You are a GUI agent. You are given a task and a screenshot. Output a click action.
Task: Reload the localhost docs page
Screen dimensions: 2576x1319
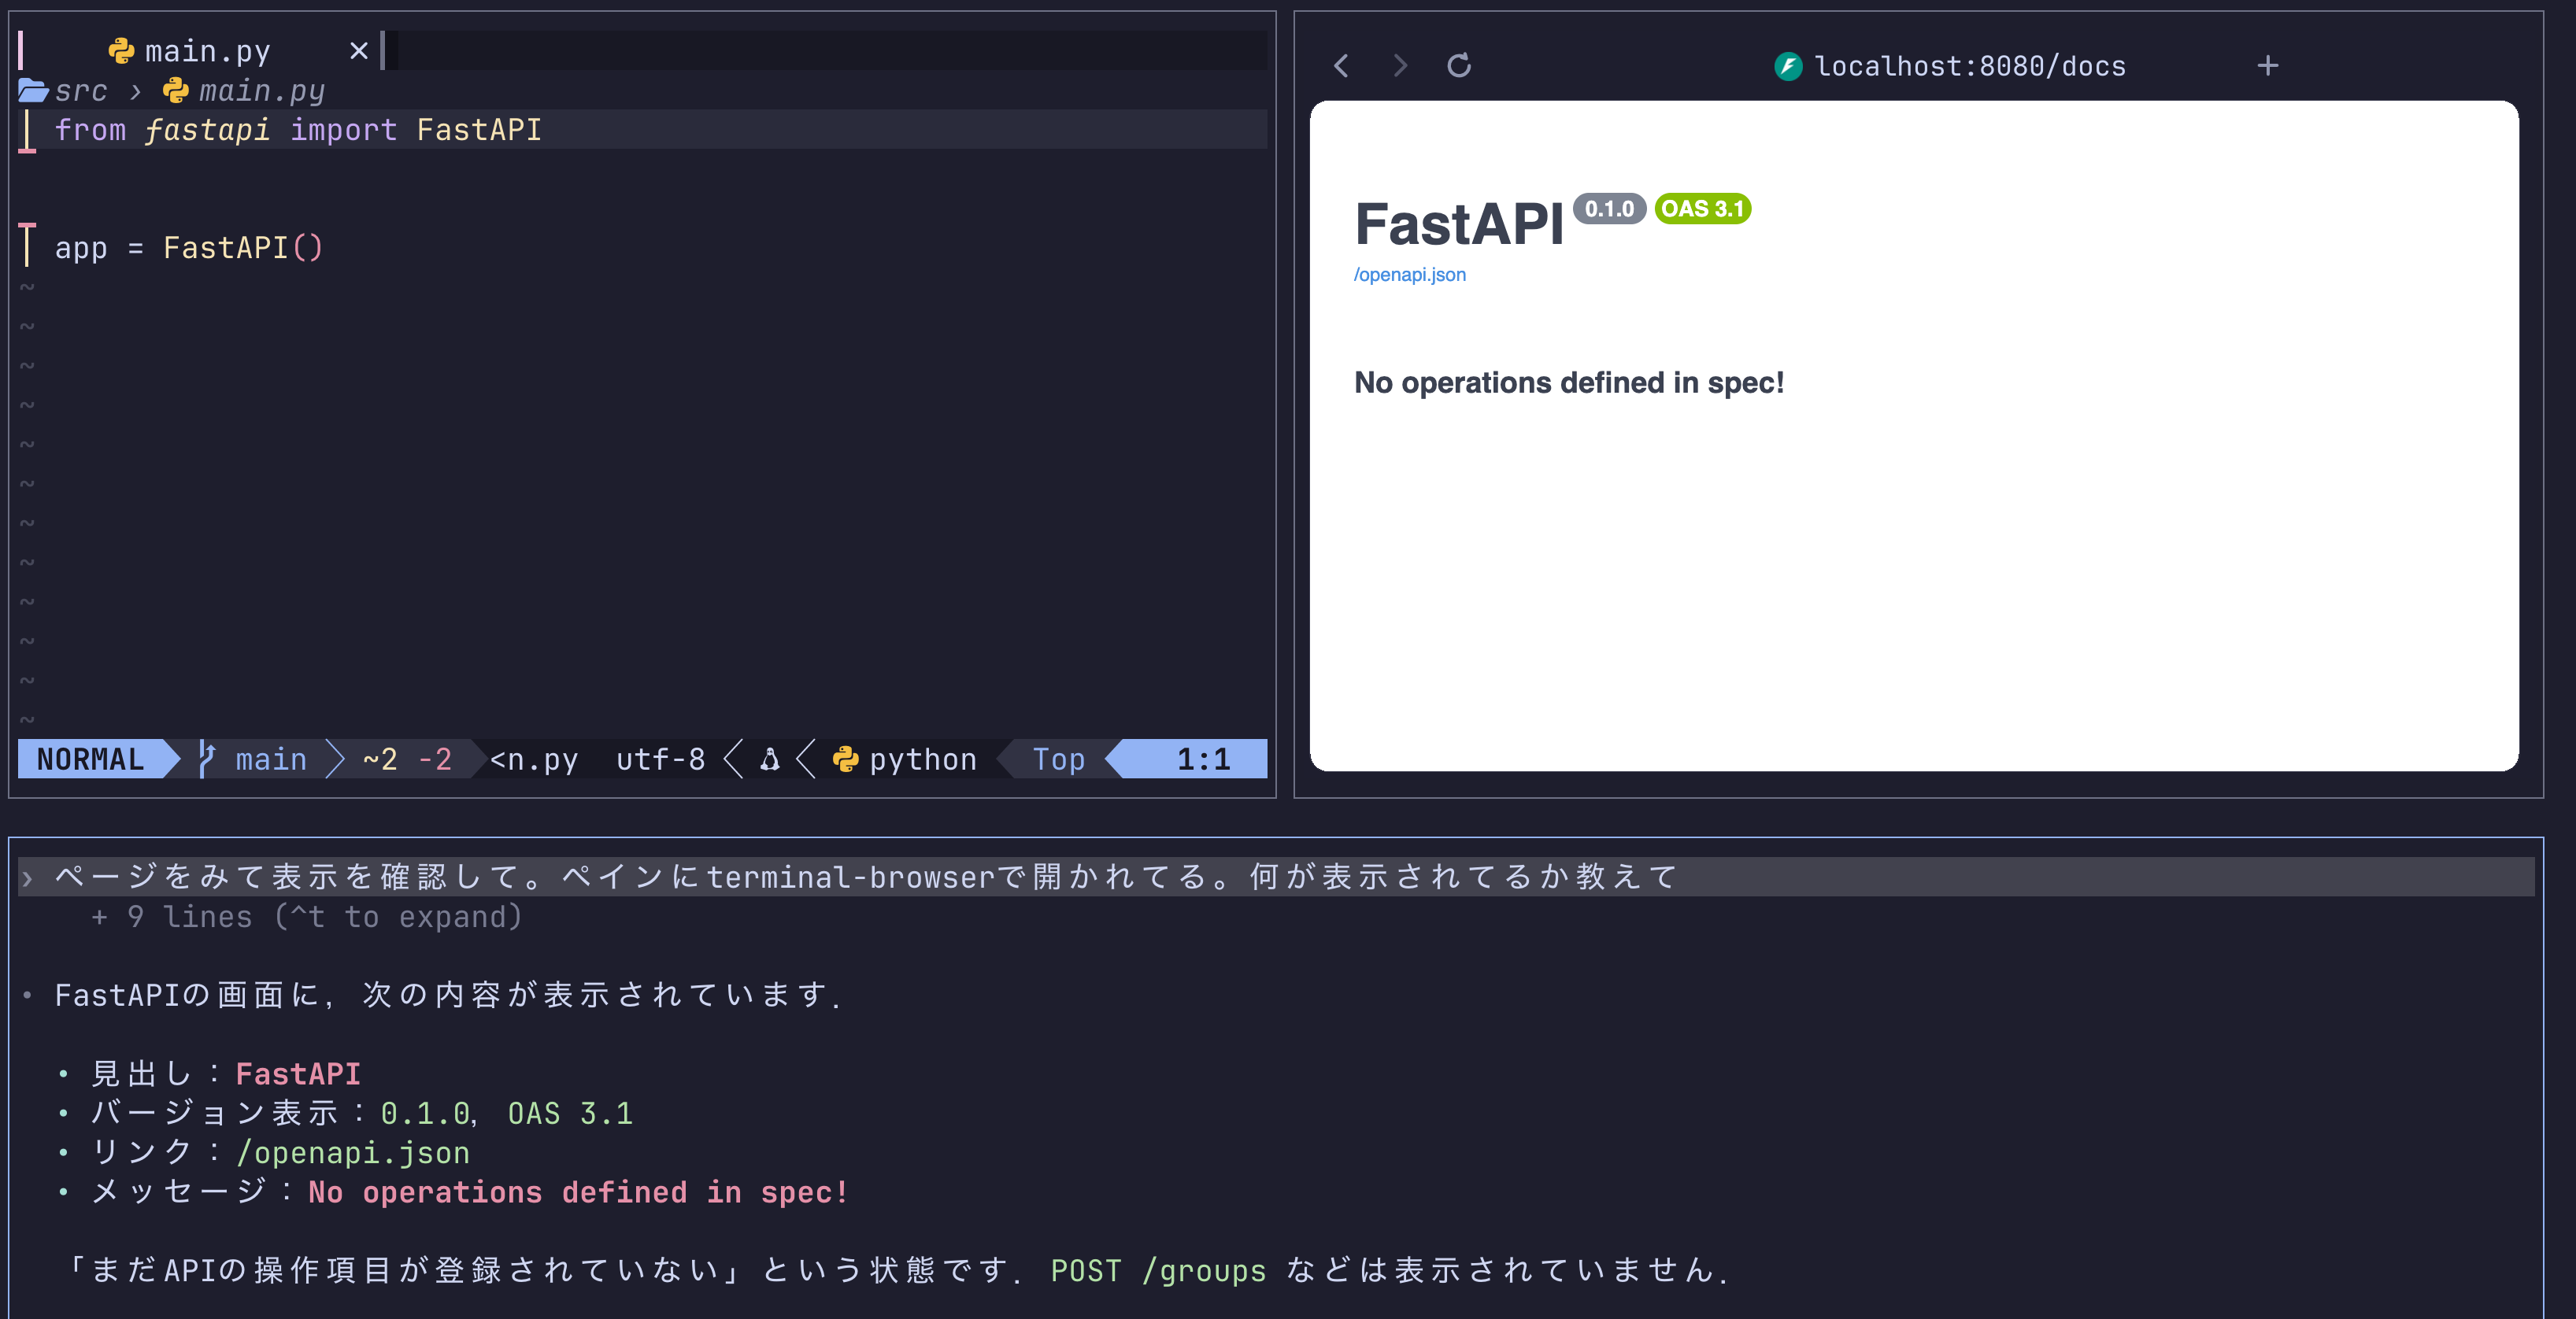[x=1459, y=66]
